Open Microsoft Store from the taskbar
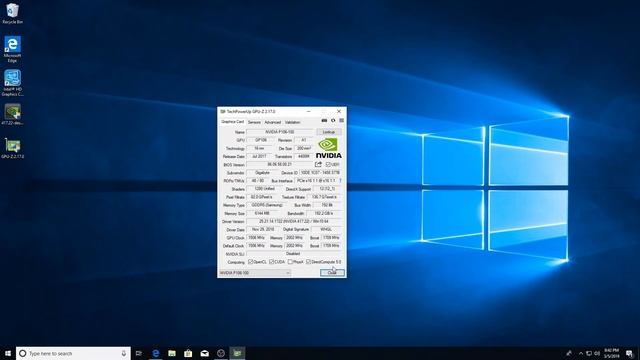Screen dimensions: 640x360 [188, 353]
